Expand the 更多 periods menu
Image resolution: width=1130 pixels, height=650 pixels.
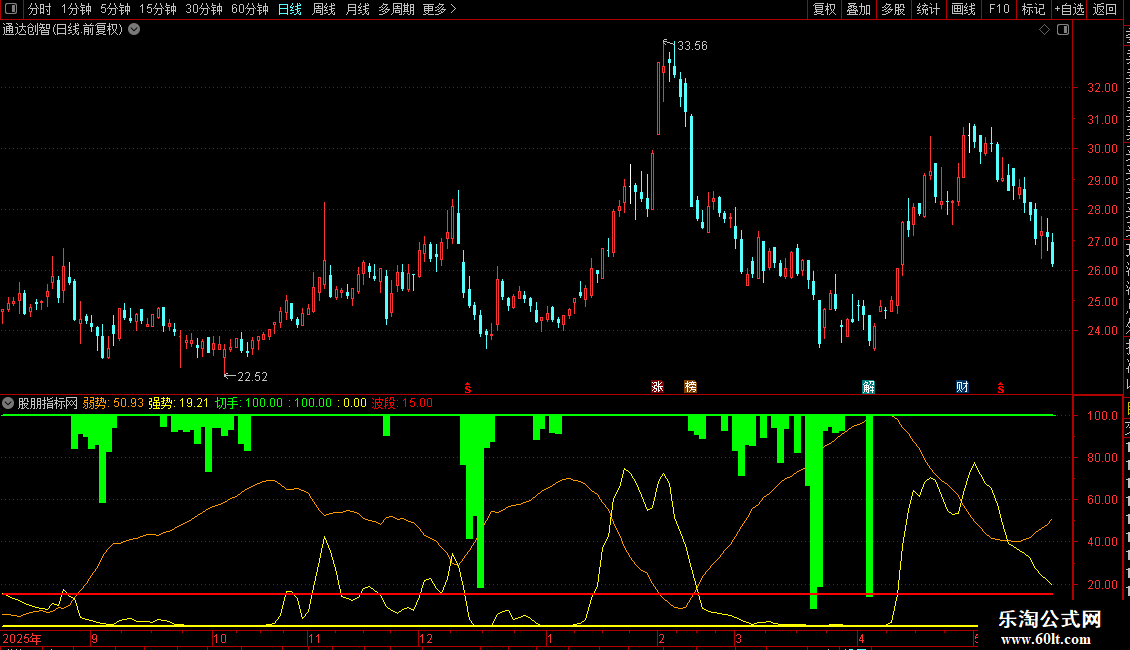(x=440, y=9)
